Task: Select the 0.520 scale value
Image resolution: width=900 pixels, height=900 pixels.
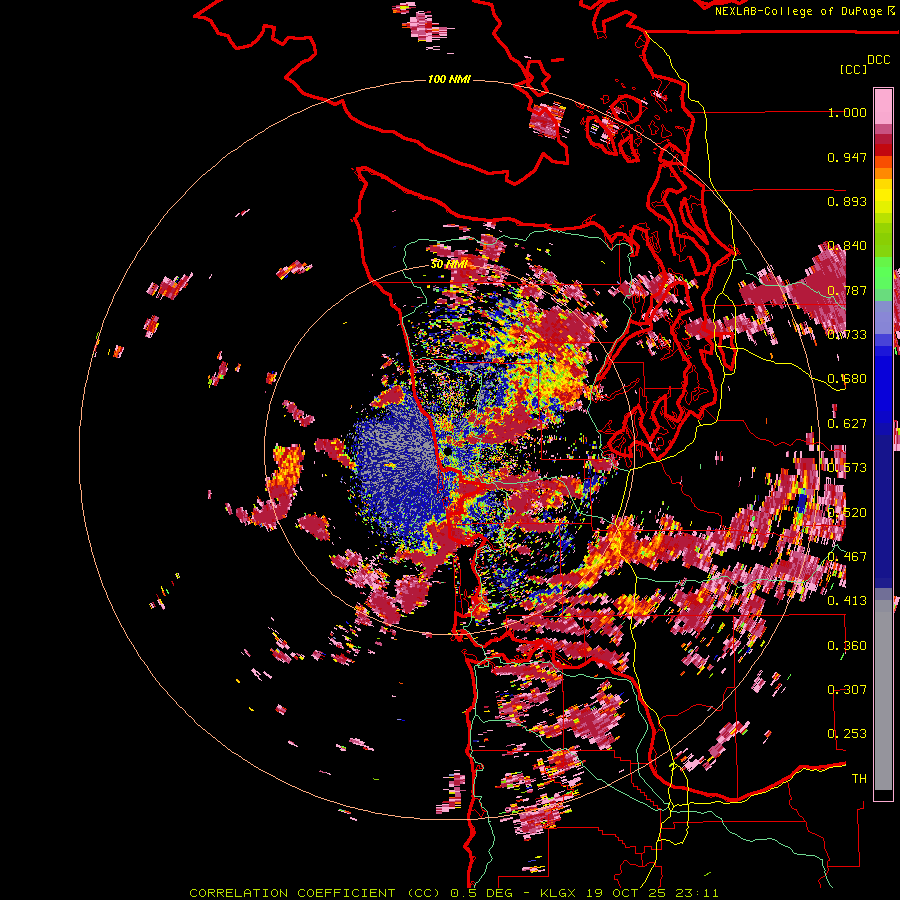Action: pyautogui.click(x=847, y=513)
